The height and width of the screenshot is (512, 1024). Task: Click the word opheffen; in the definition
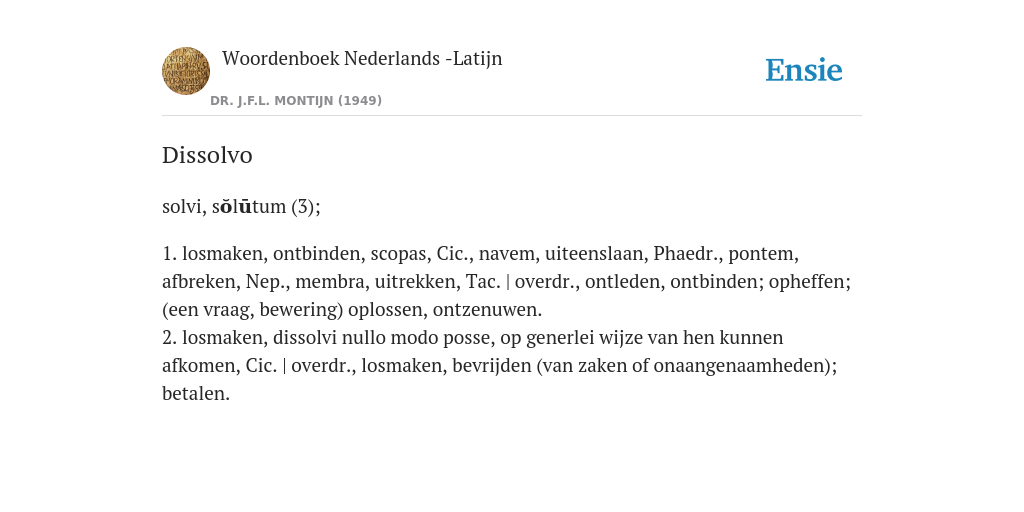click(810, 281)
